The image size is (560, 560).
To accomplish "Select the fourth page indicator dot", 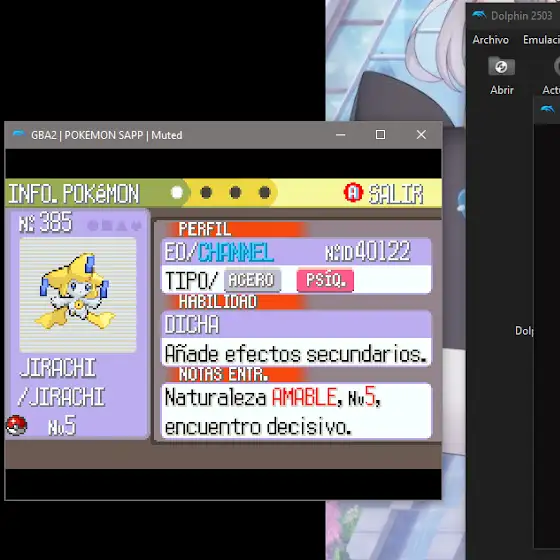I will pyautogui.click(x=264, y=192).
